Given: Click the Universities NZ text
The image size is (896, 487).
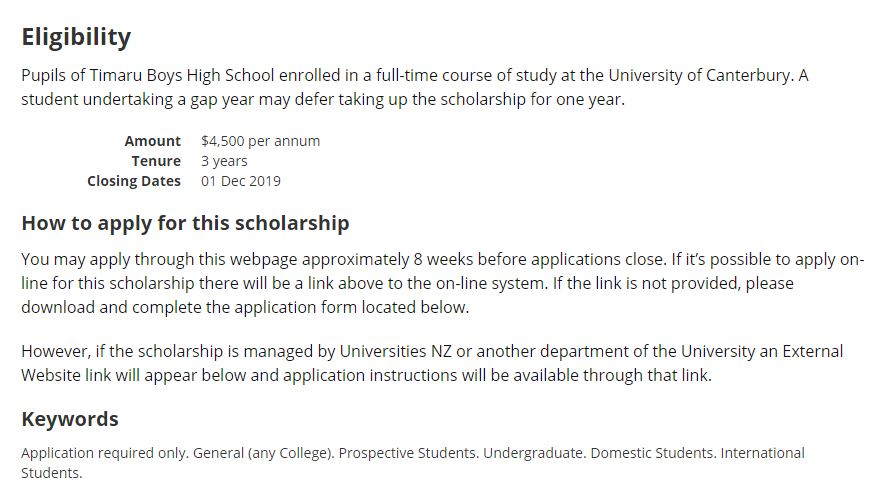Looking at the screenshot, I should point(395,351).
